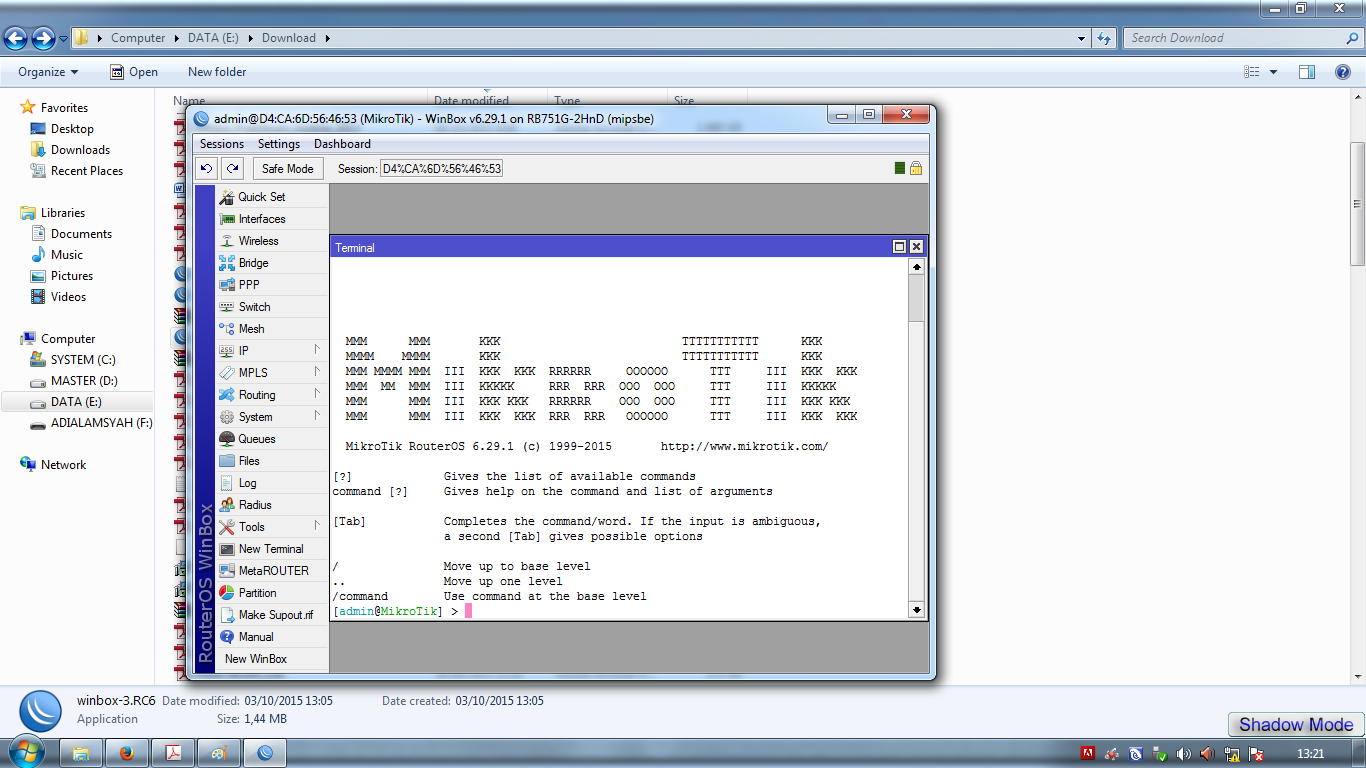
Task: Toggle the Explorer preview pane button
Action: coord(1307,72)
